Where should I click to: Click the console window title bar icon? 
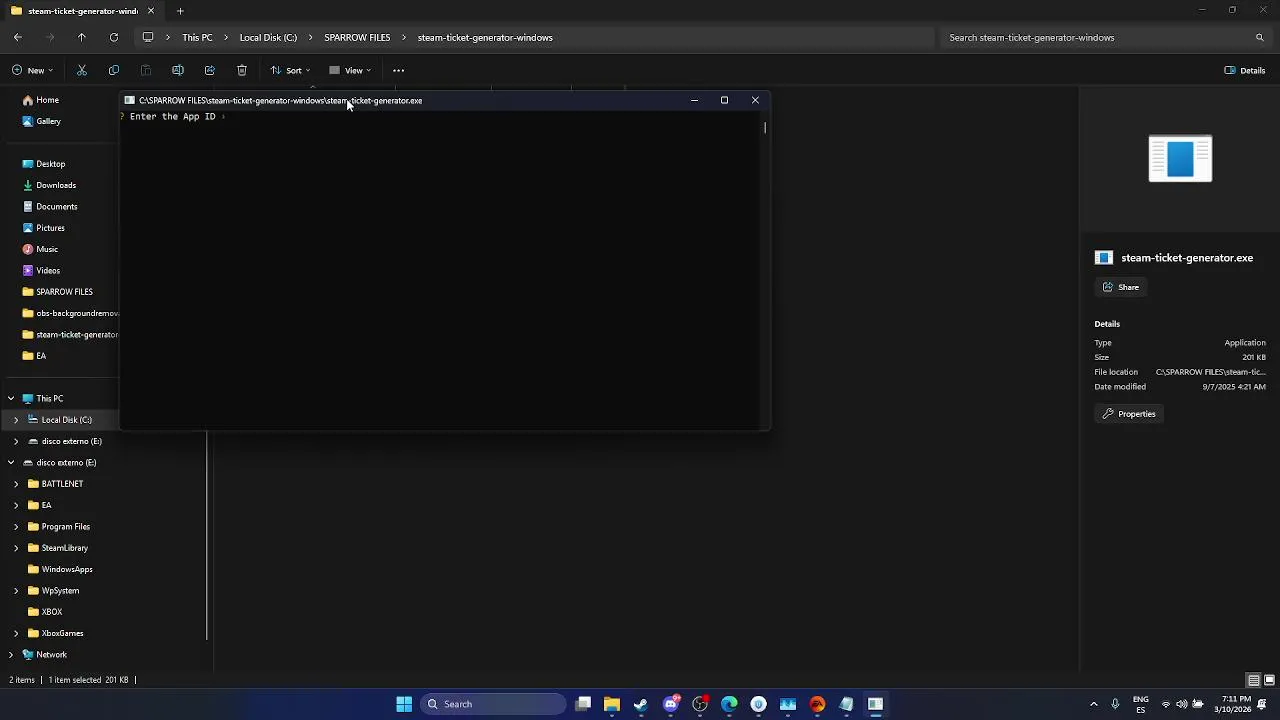pyautogui.click(x=129, y=100)
